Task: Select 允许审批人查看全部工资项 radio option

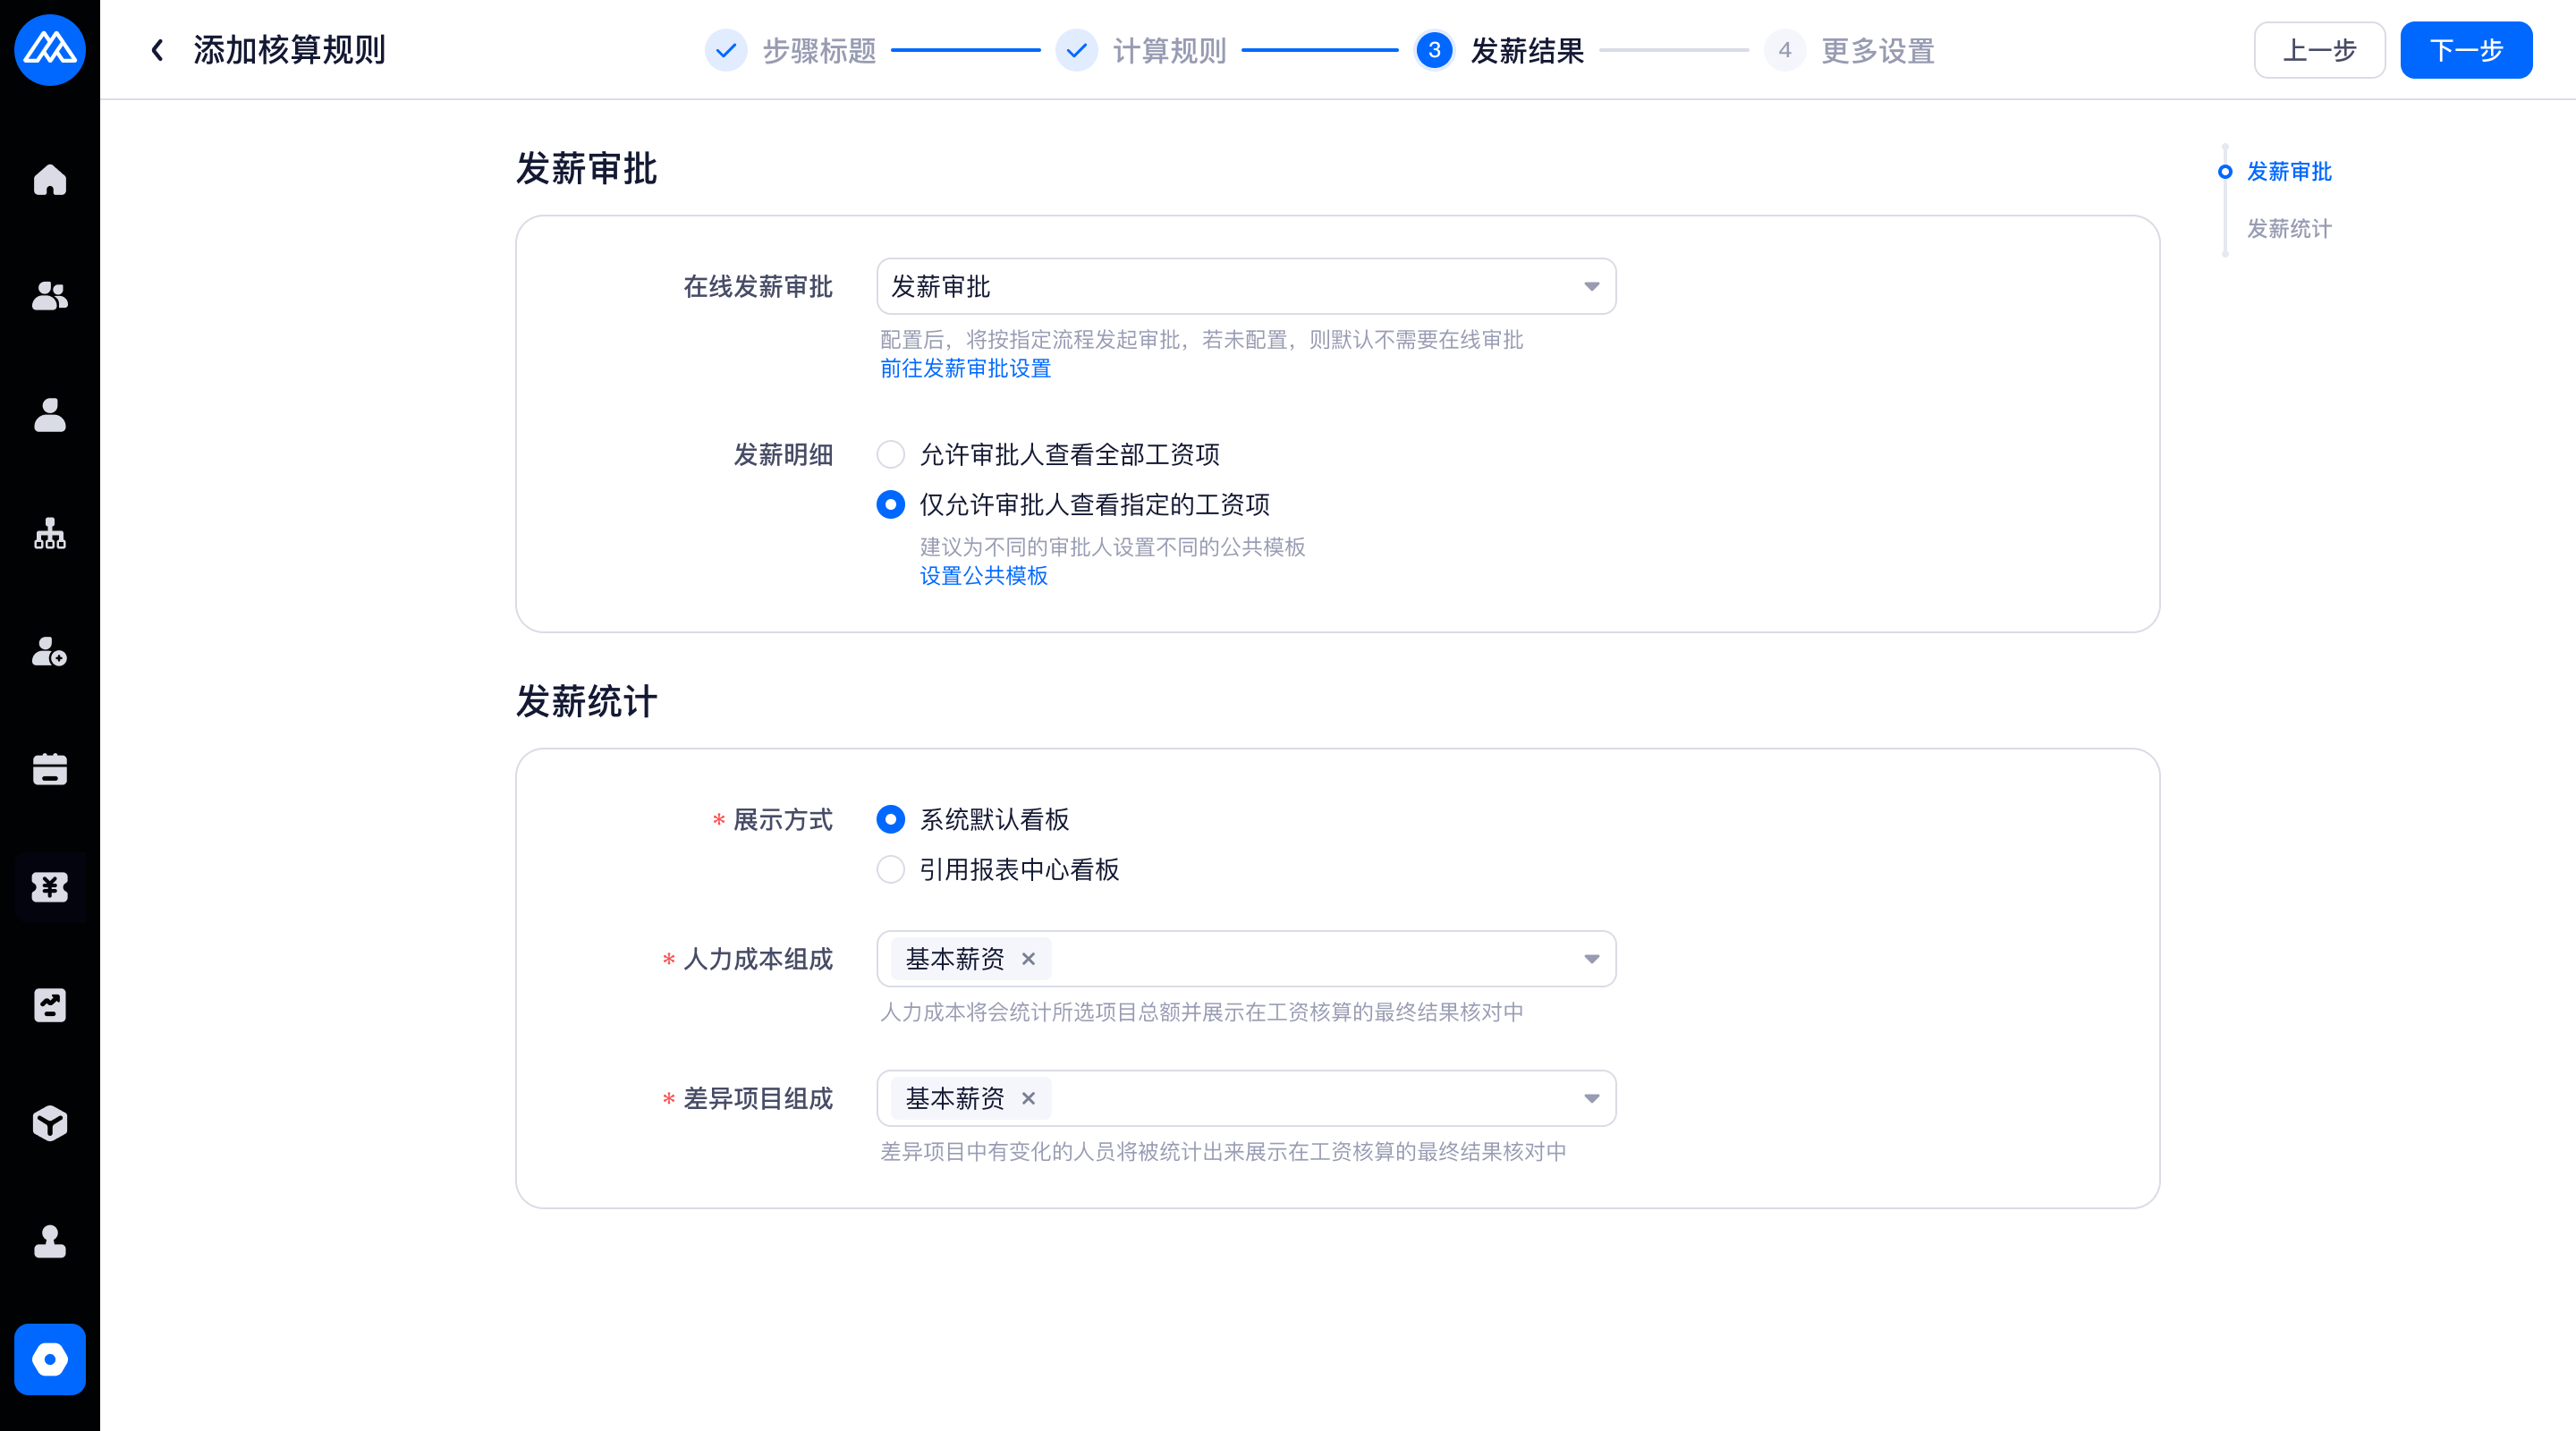Action: [x=890, y=455]
